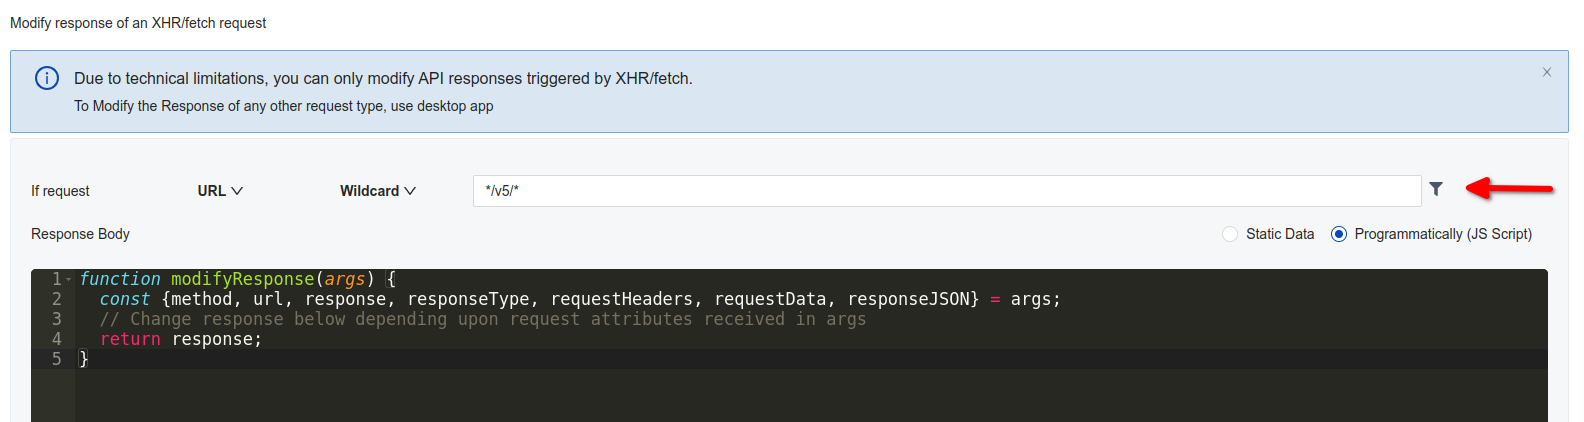Open the source filter funnel icon
Image resolution: width=1584 pixels, height=422 pixels.
pos(1436,189)
